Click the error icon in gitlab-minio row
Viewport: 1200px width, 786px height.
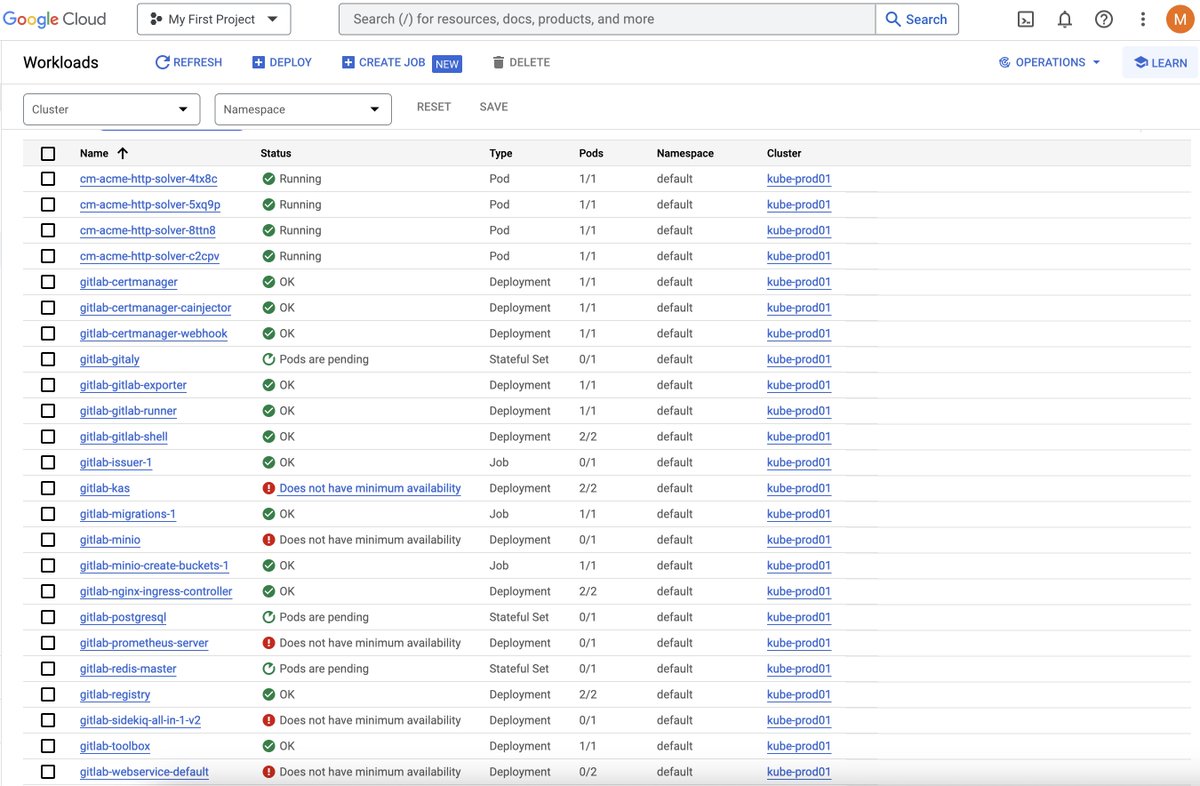268,540
